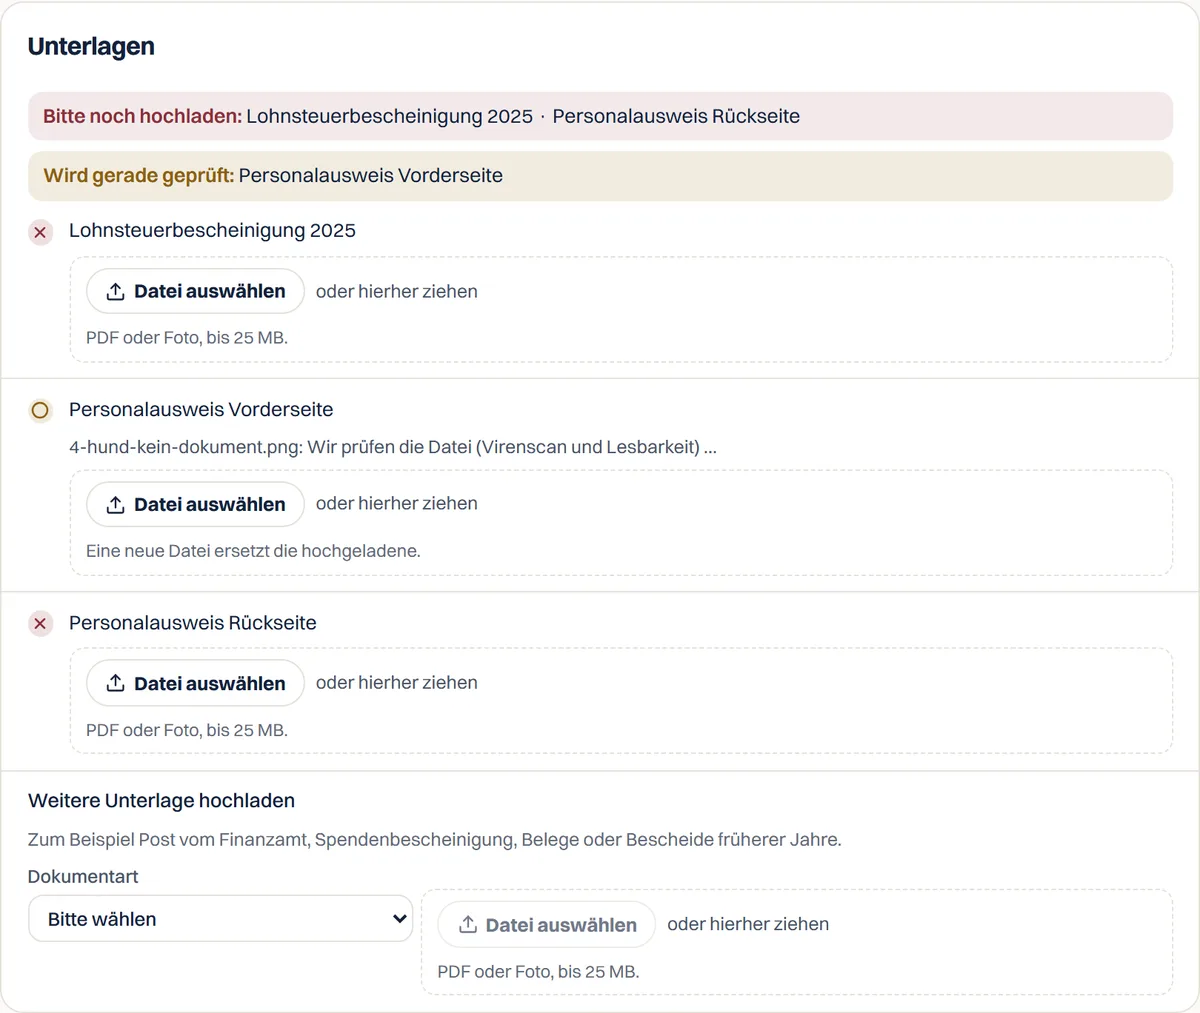Click the pending circle icon beside Personalausweis Vorderseite
Screen dimensions: 1200x1013
click(40, 410)
